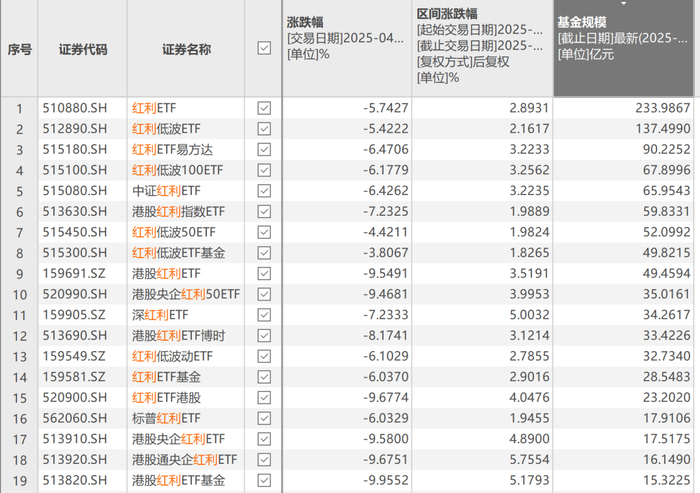Click fund size value 233.9867
700x493 pixels.
tap(663, 108)
